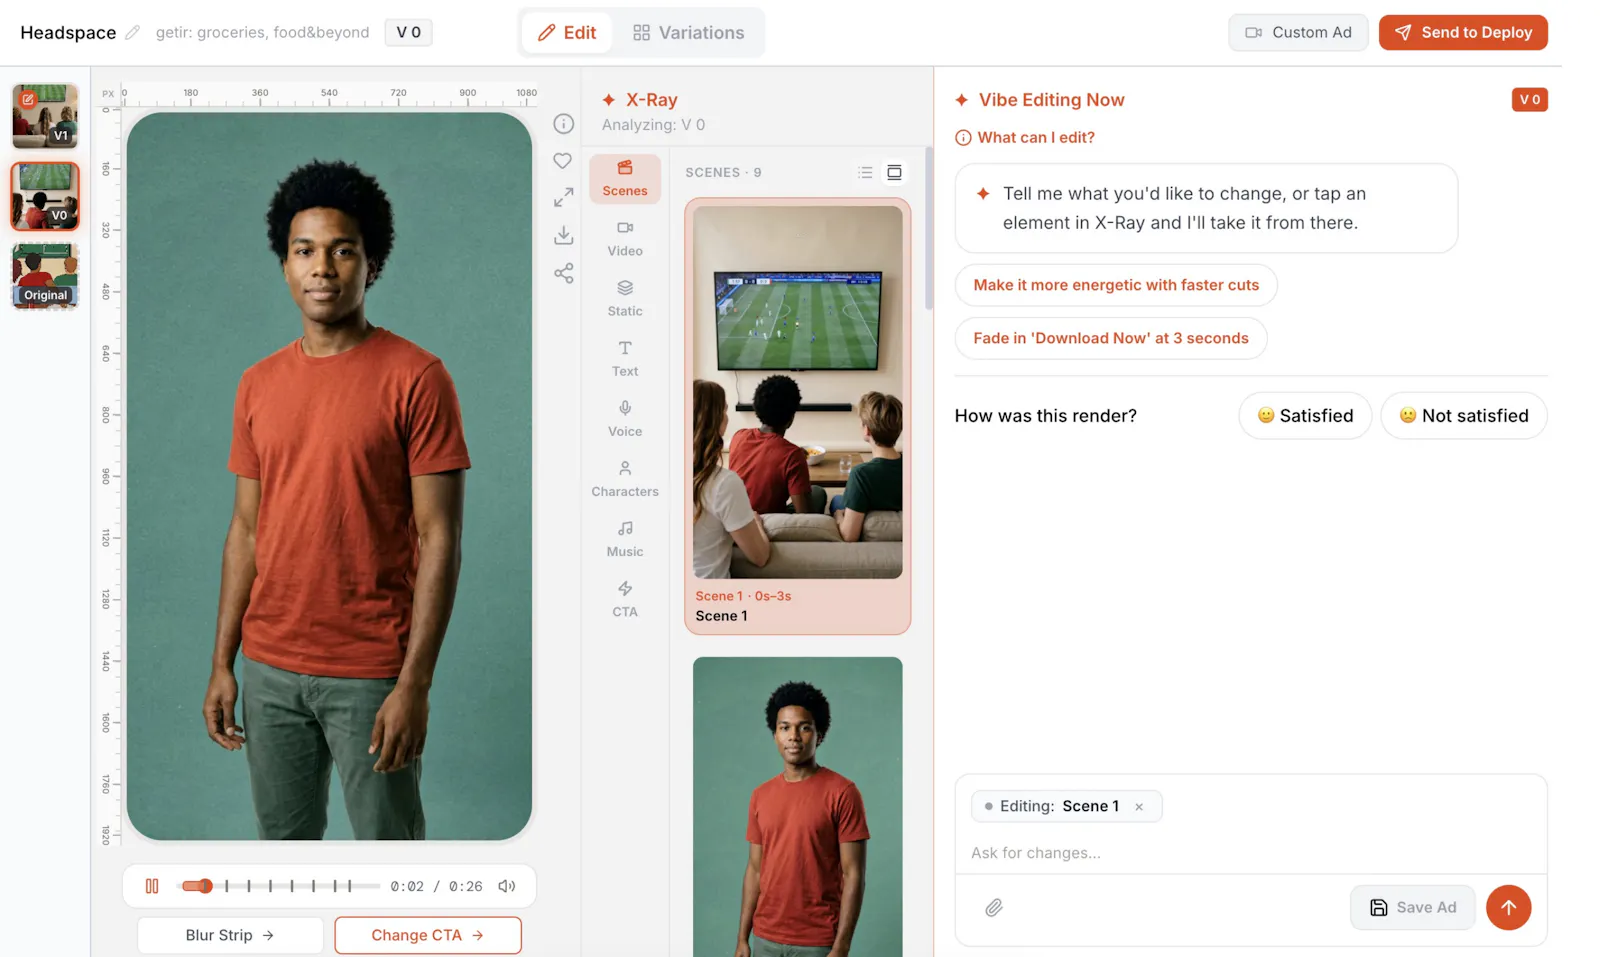Switch to the Edit tab
Viewport: 1600px width, 957px height.
(x=567, y=32)
